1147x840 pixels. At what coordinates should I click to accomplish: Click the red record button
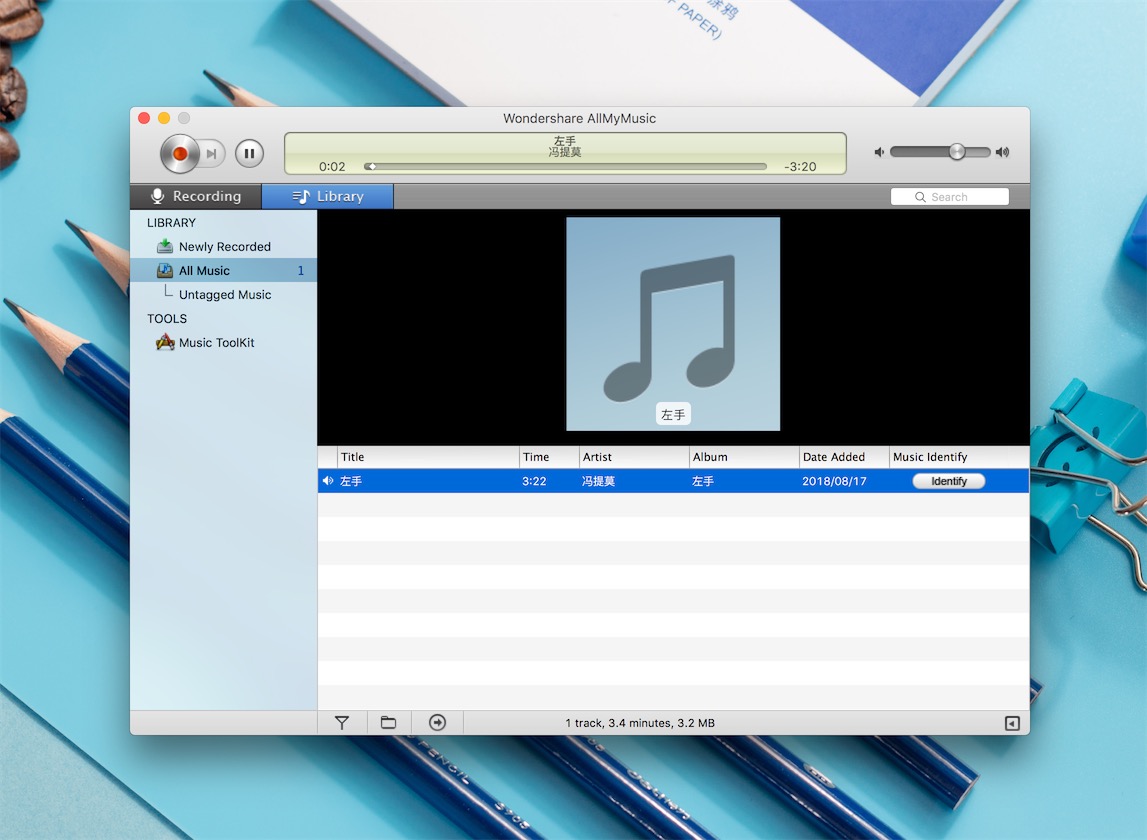click(180, 153)
